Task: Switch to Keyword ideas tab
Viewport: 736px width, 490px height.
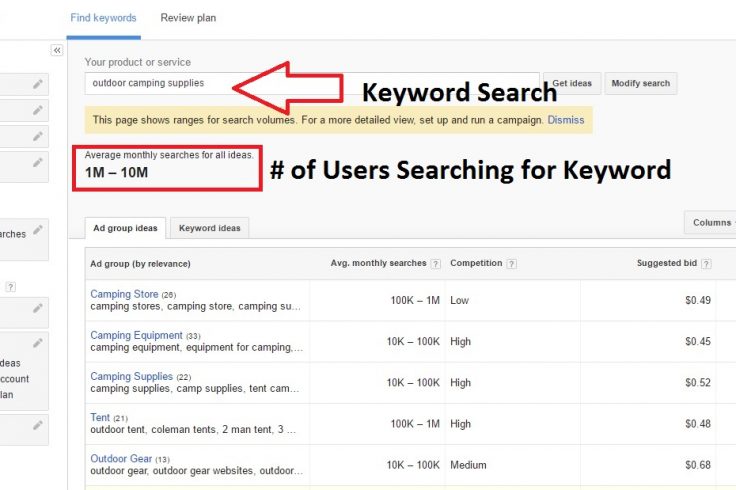Action: [x=209, y=228]
